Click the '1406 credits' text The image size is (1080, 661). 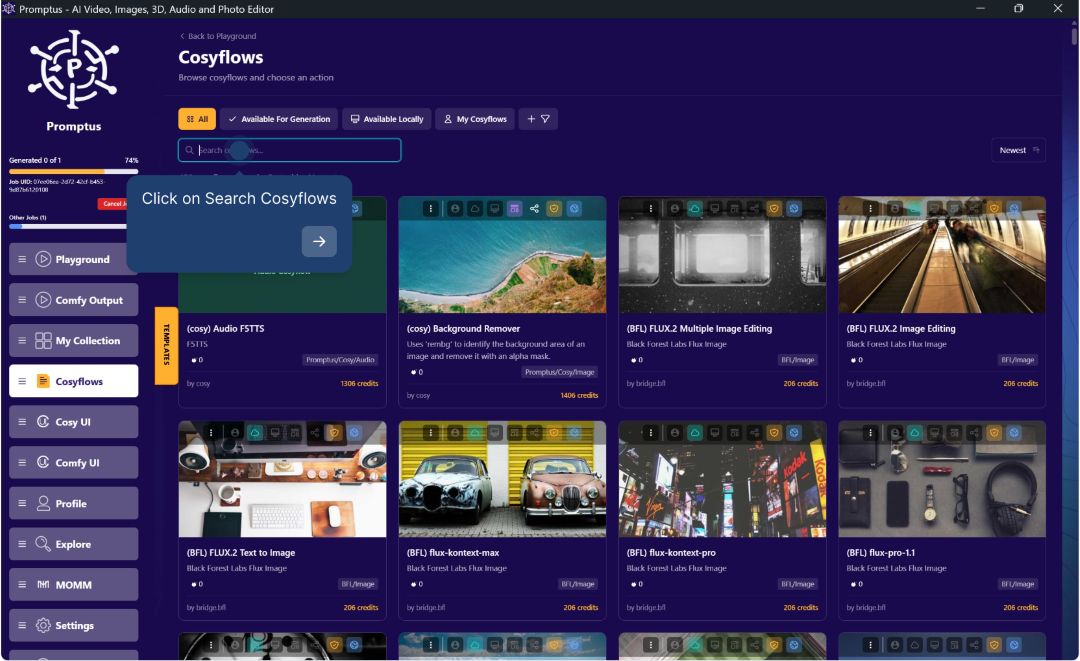click(x=579, y=395)
